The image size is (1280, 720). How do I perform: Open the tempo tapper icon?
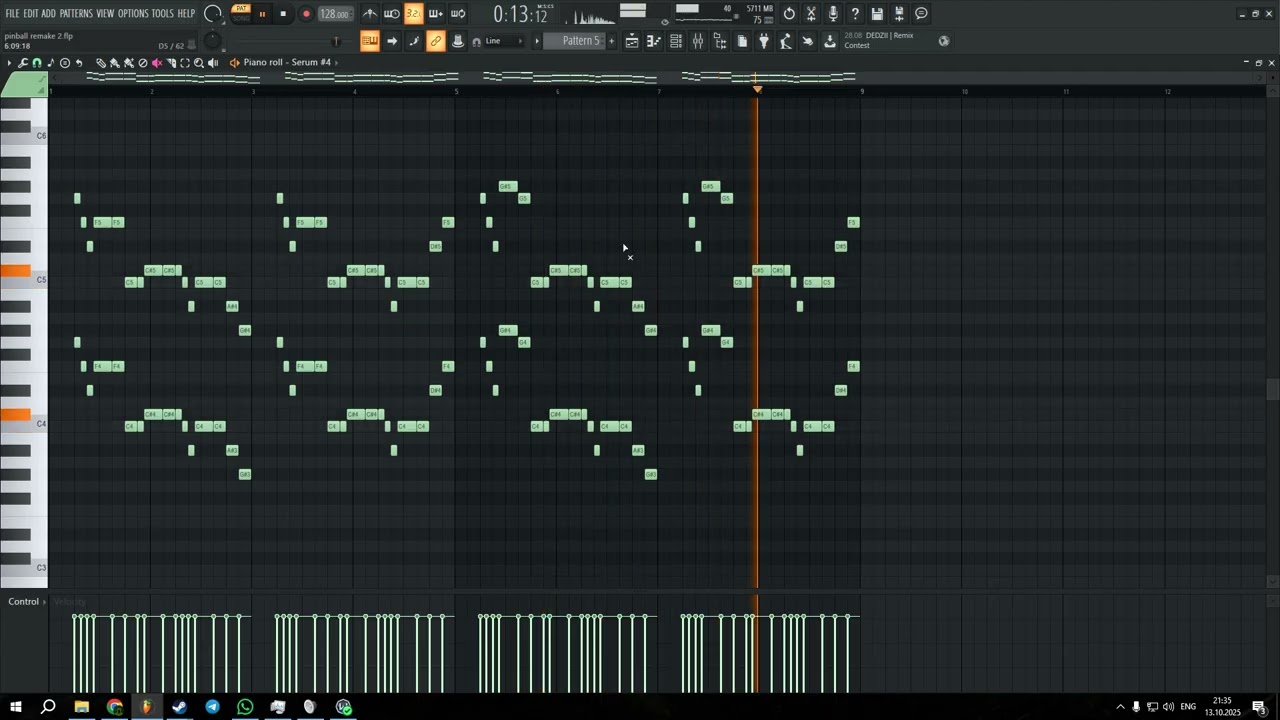tap(786, 41)
